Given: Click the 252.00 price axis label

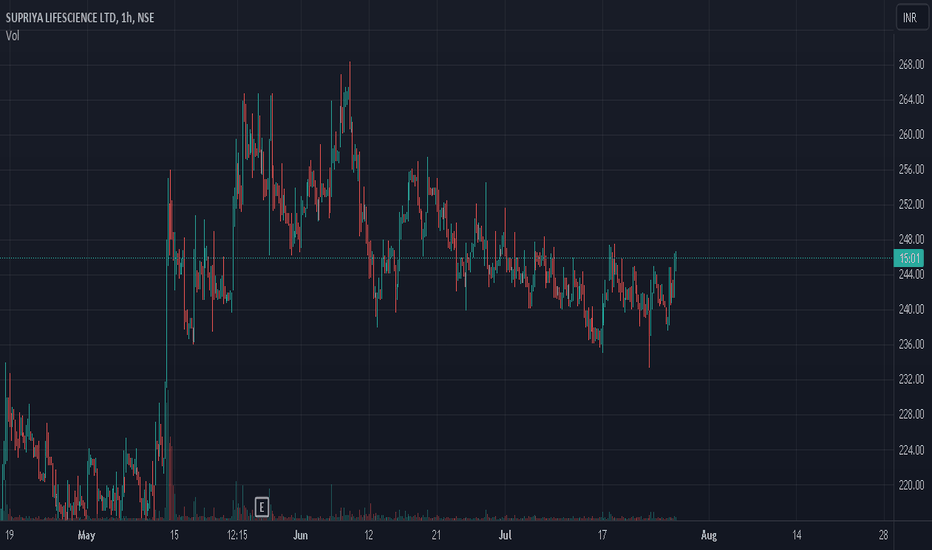Looking at the screenshot, I should coord(911,205).
